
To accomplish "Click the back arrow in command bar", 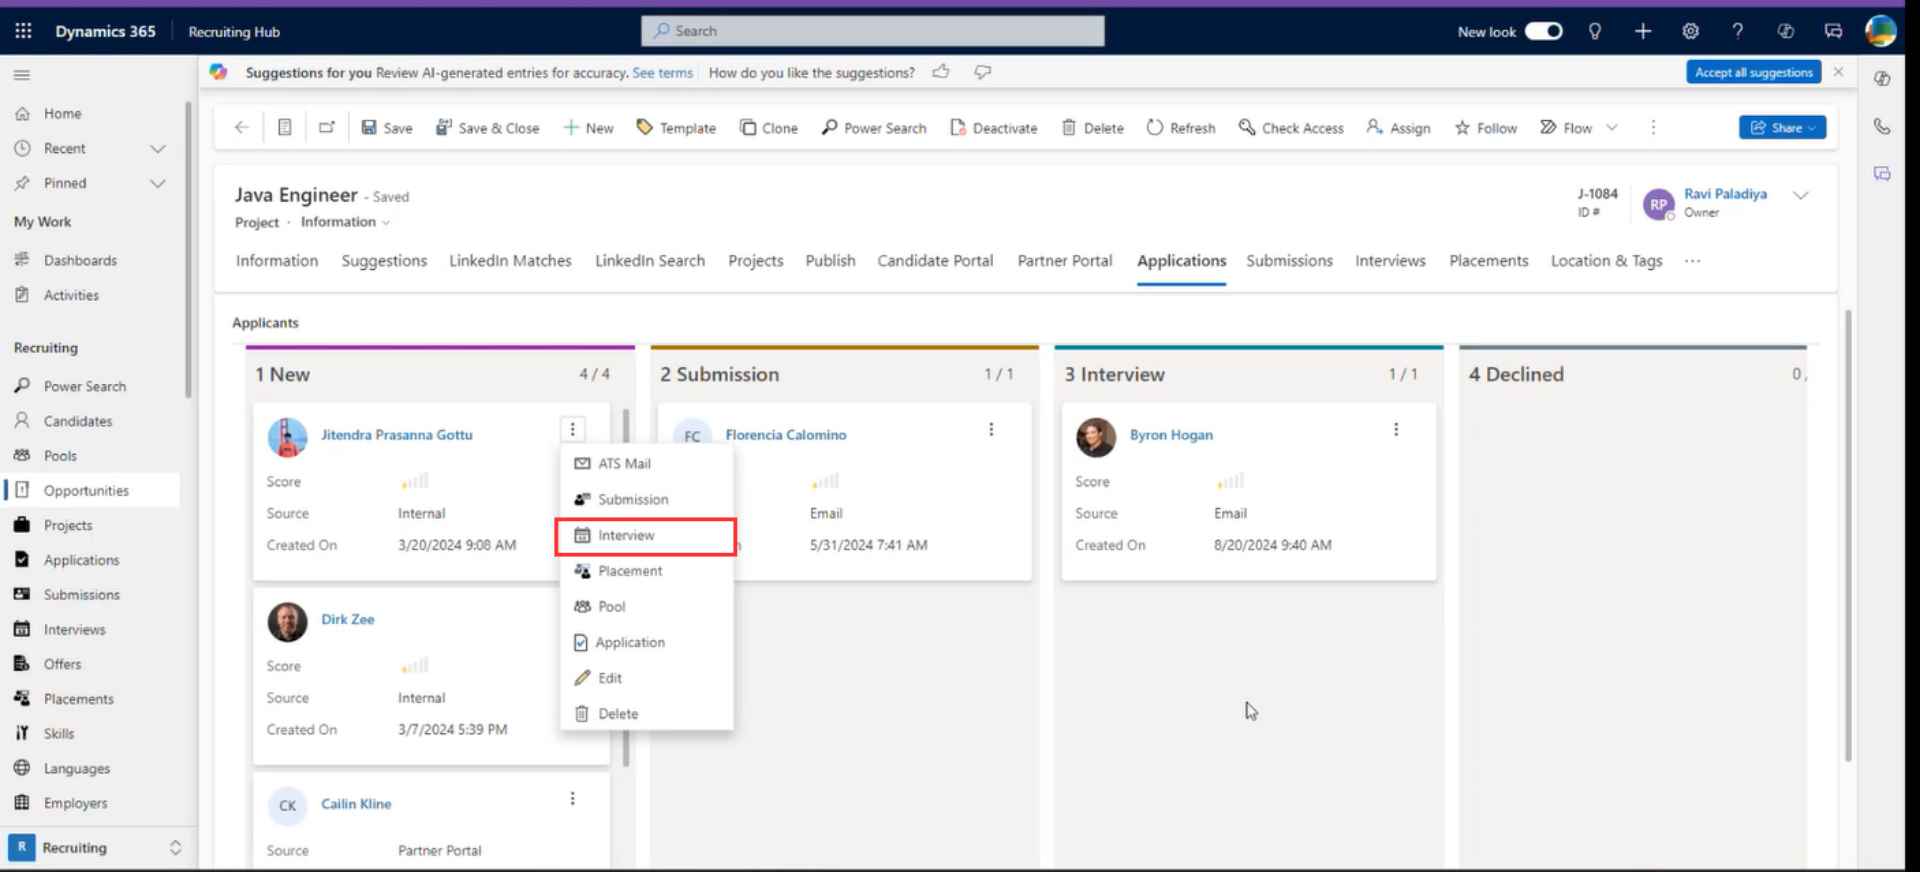I will click(241, 127).
